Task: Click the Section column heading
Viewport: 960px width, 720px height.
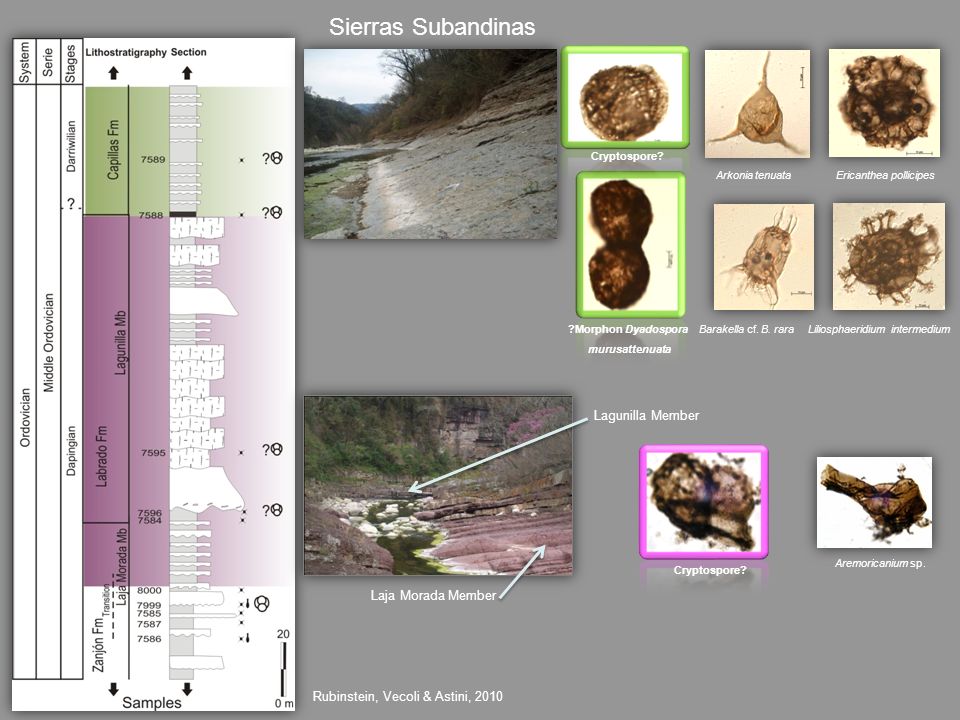Action: pos(189,52)
